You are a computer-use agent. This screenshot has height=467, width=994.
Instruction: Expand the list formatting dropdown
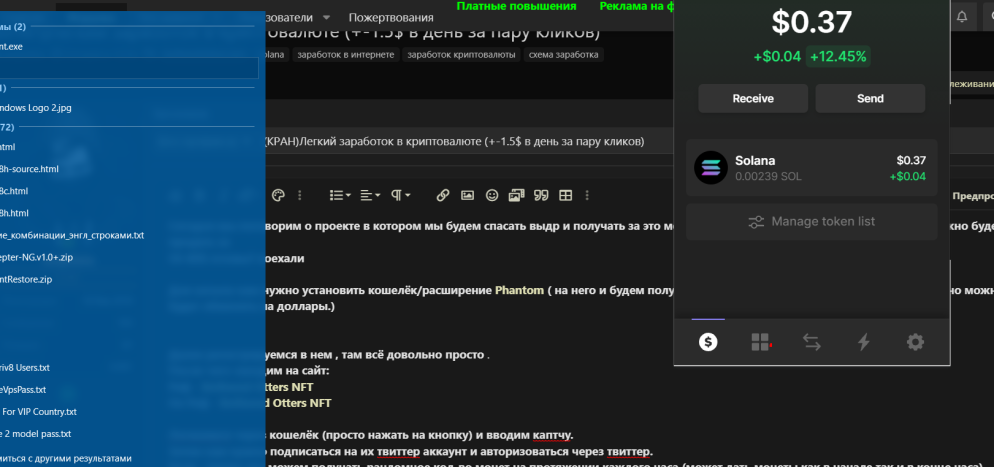pyautogui.click(x=340, y=195)
